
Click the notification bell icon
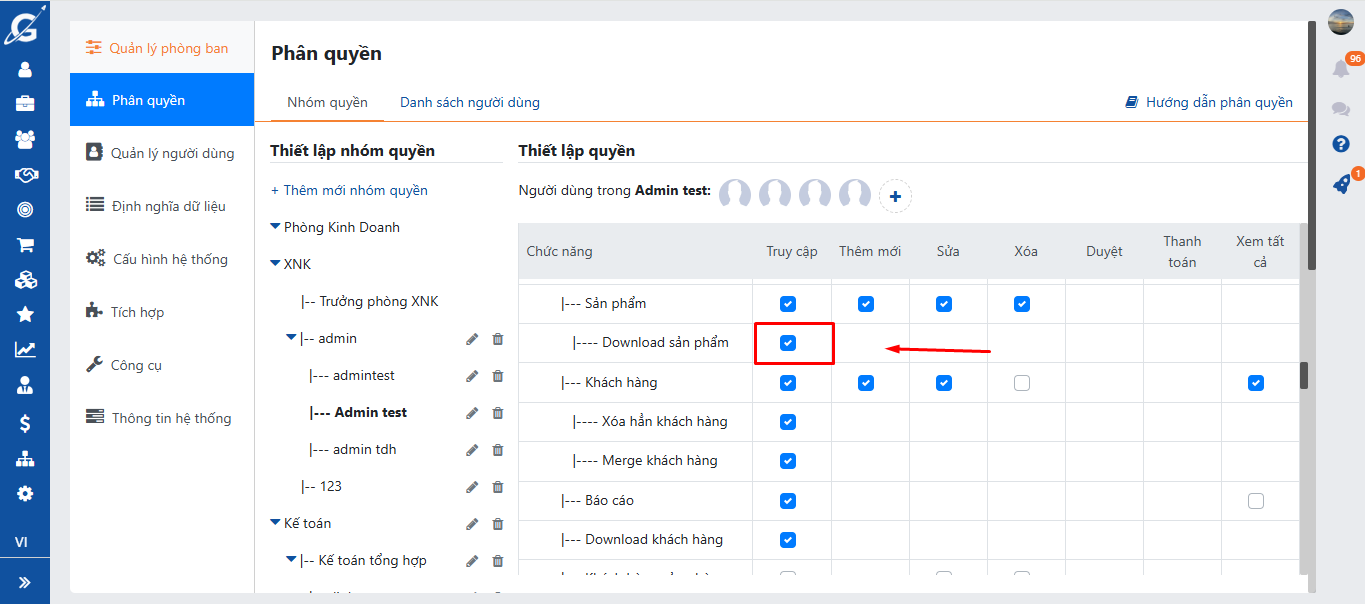pyautogui.click(x=1341, y=68)
